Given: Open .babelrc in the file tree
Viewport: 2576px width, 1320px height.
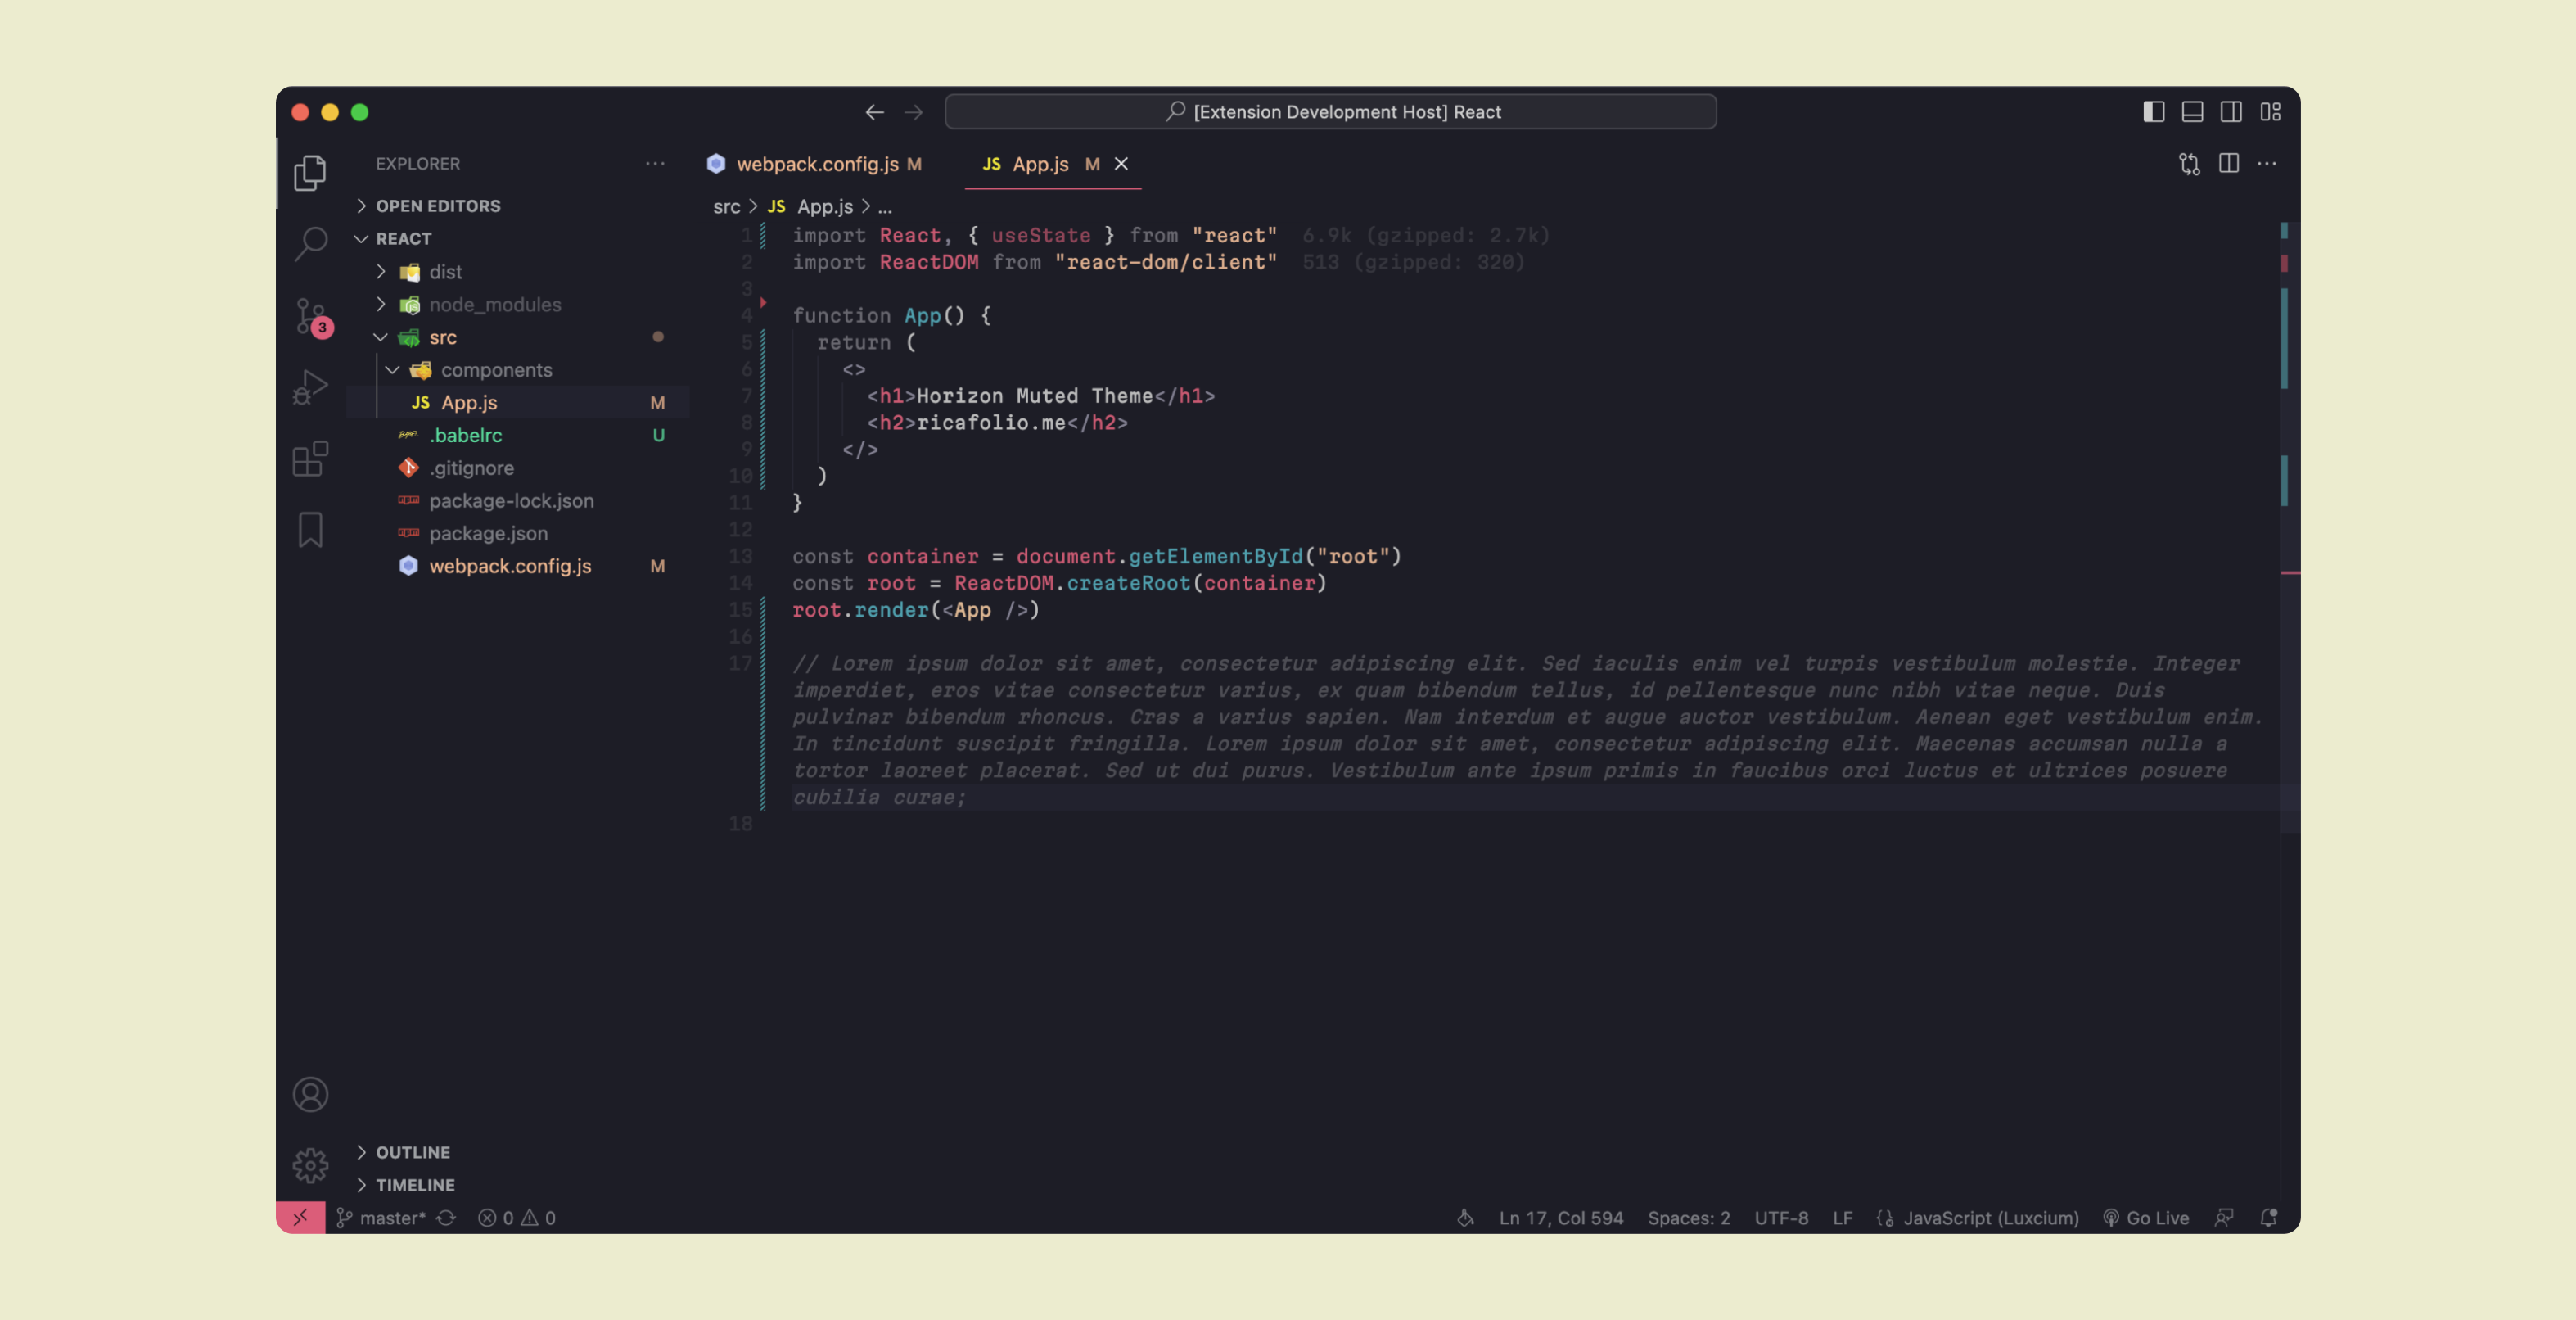Looking at the screenshot, I should (465, 436).
